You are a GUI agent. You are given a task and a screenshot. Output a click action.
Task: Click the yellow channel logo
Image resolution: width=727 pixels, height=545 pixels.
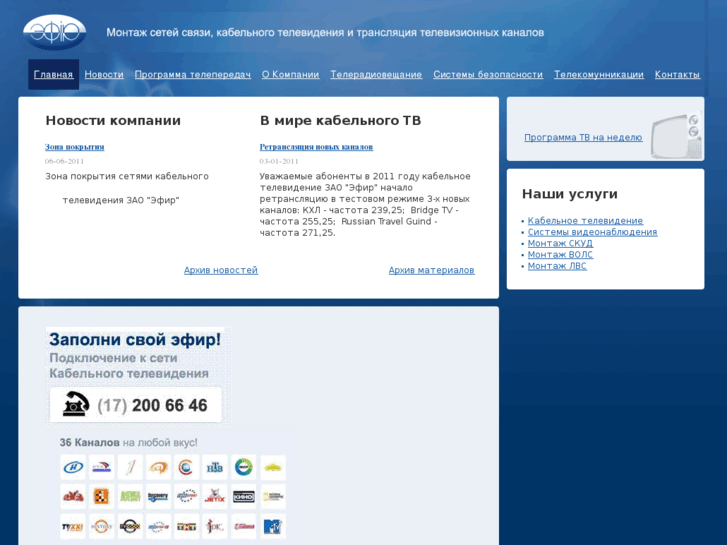pos(273,467)
